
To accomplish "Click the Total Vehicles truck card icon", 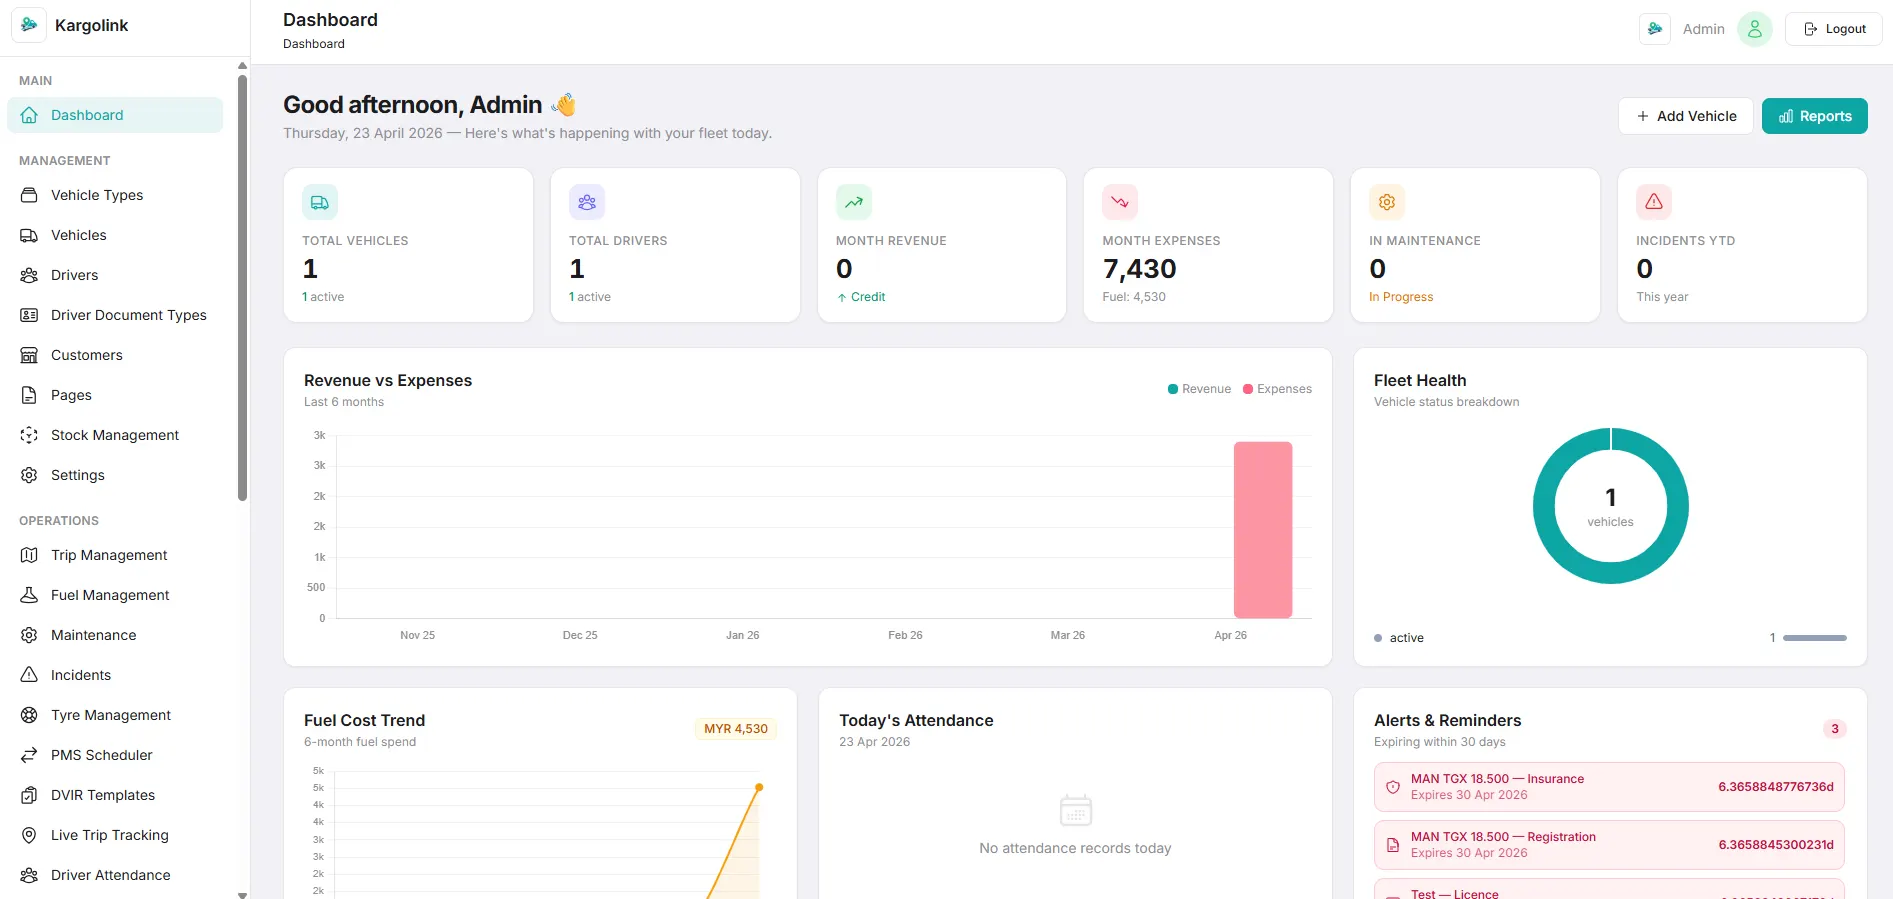I will coord(320,202).
